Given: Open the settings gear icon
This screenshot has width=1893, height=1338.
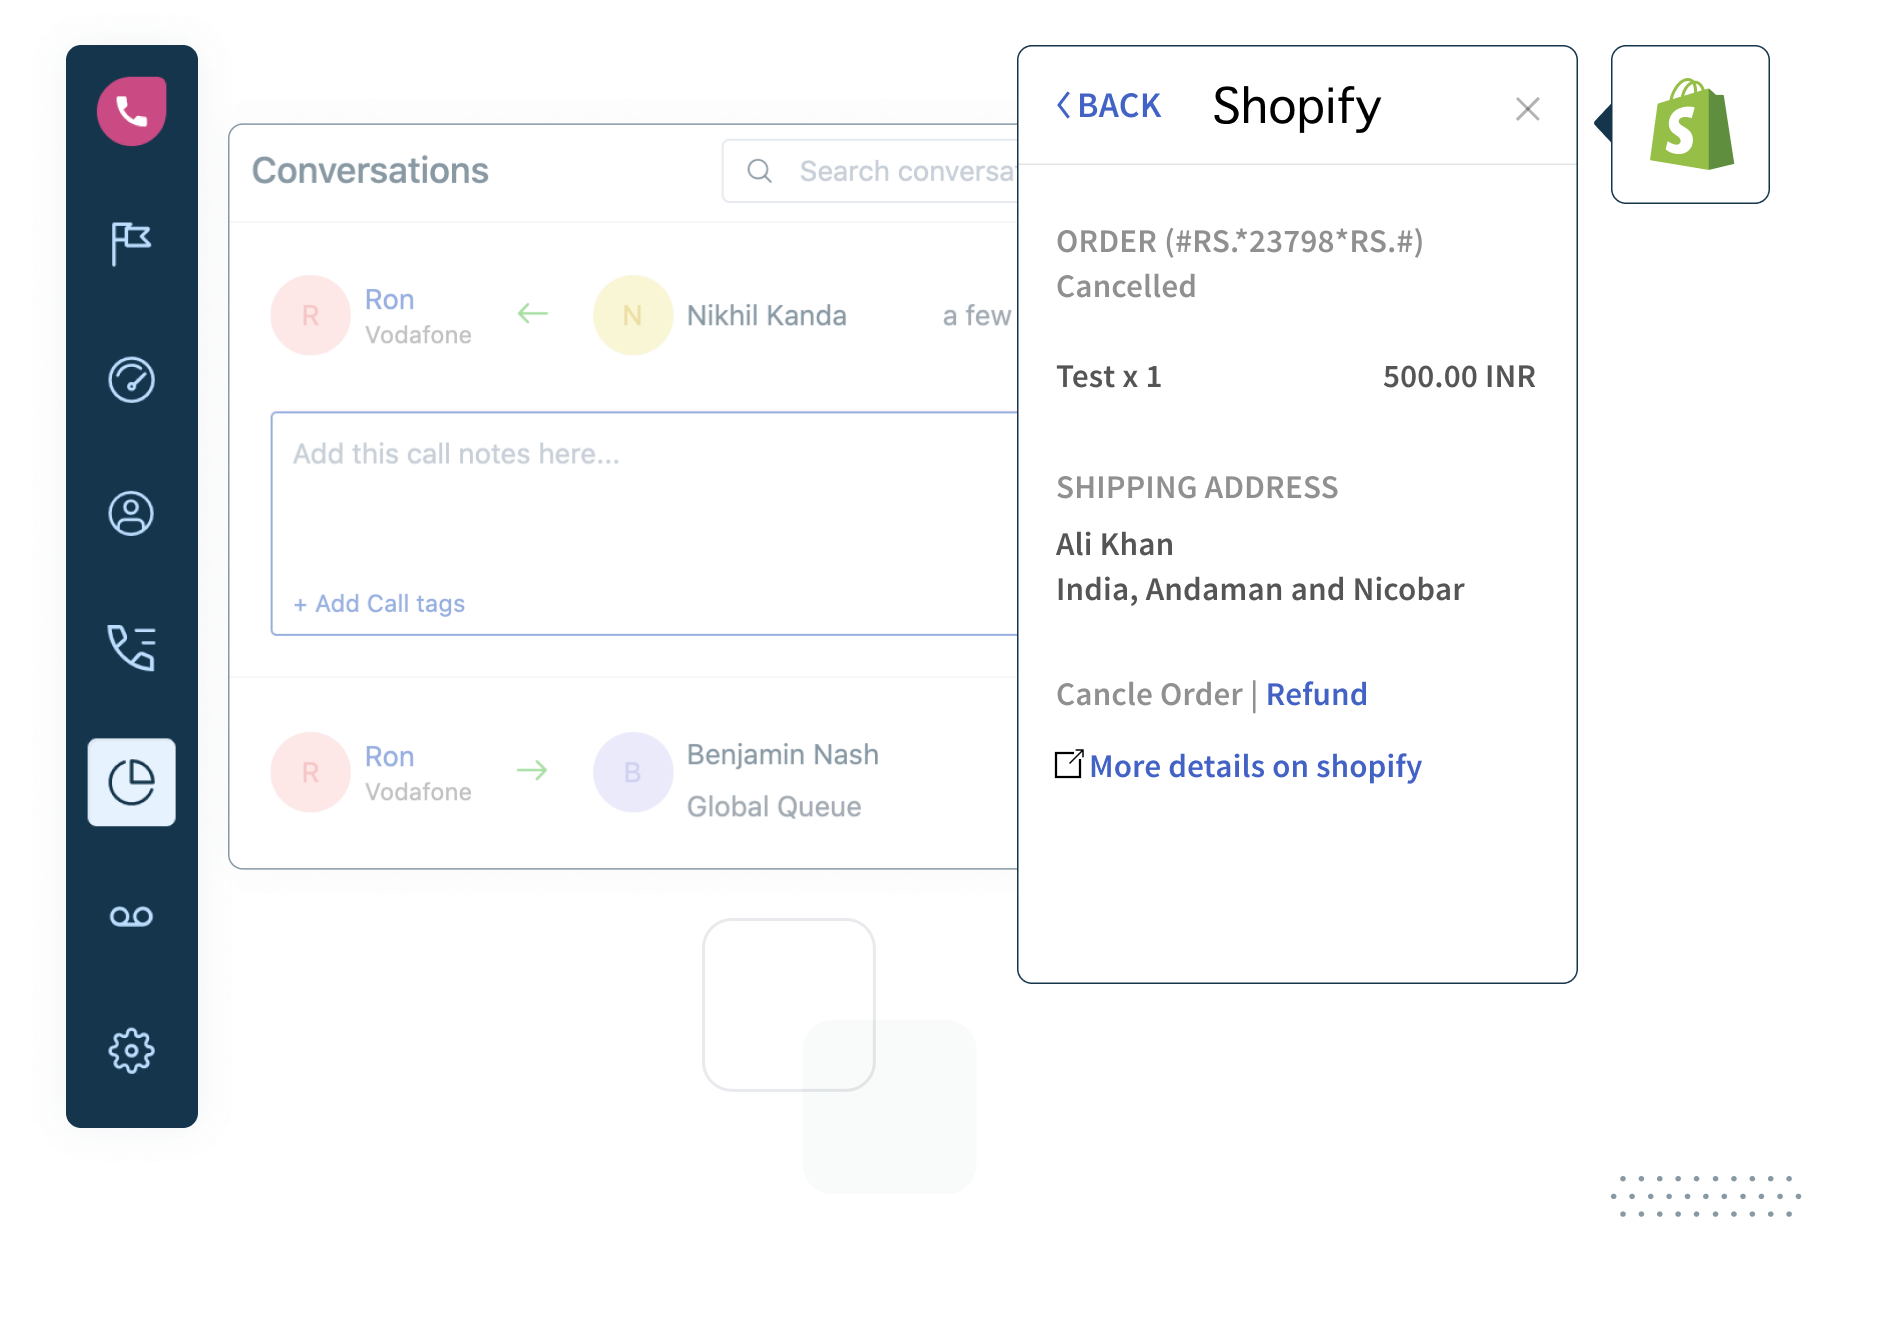Looking at the screenshot, I should tap(131, 1051).
